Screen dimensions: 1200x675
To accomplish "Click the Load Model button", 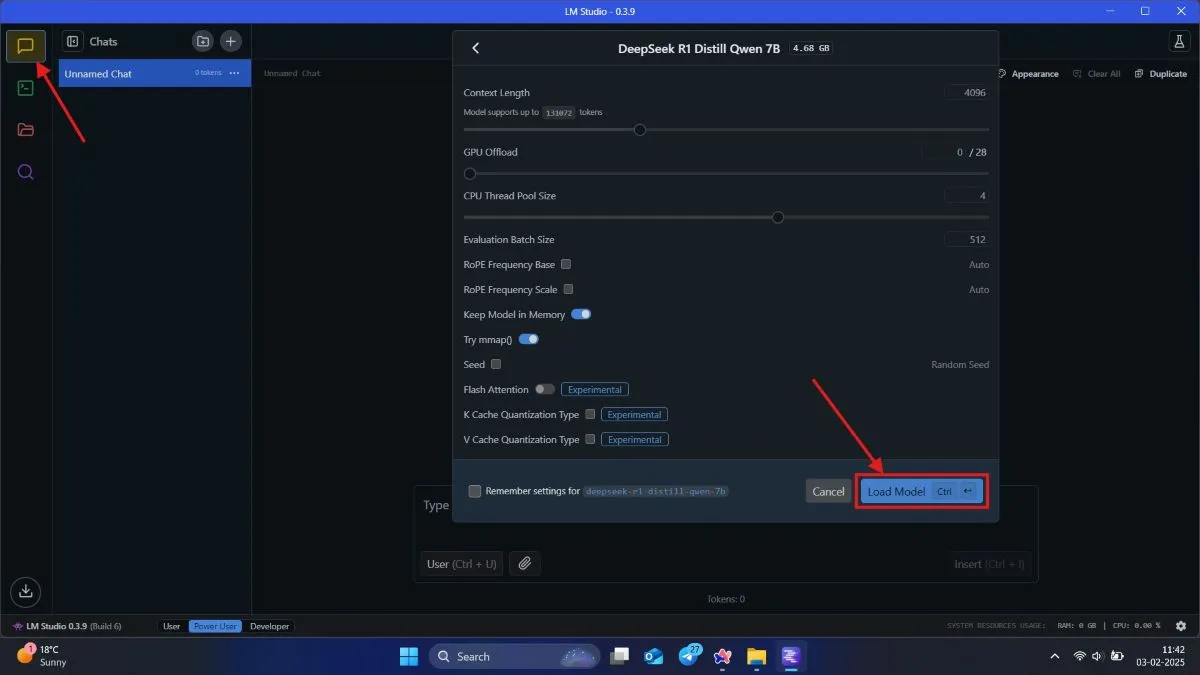I will (x=921, y=491).
